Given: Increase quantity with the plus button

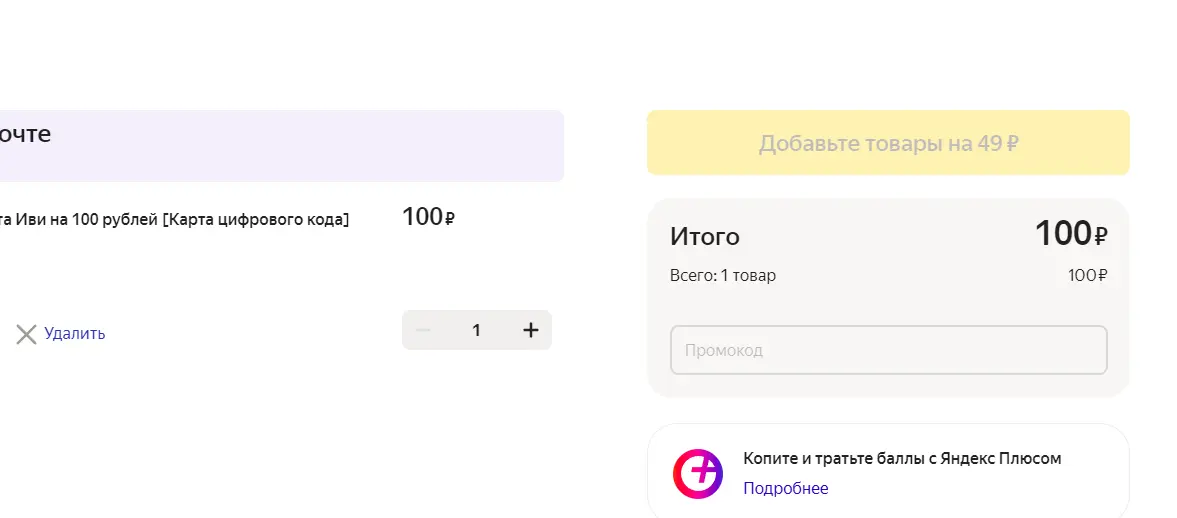Looking at the screenshot, I should coord(531,330).
